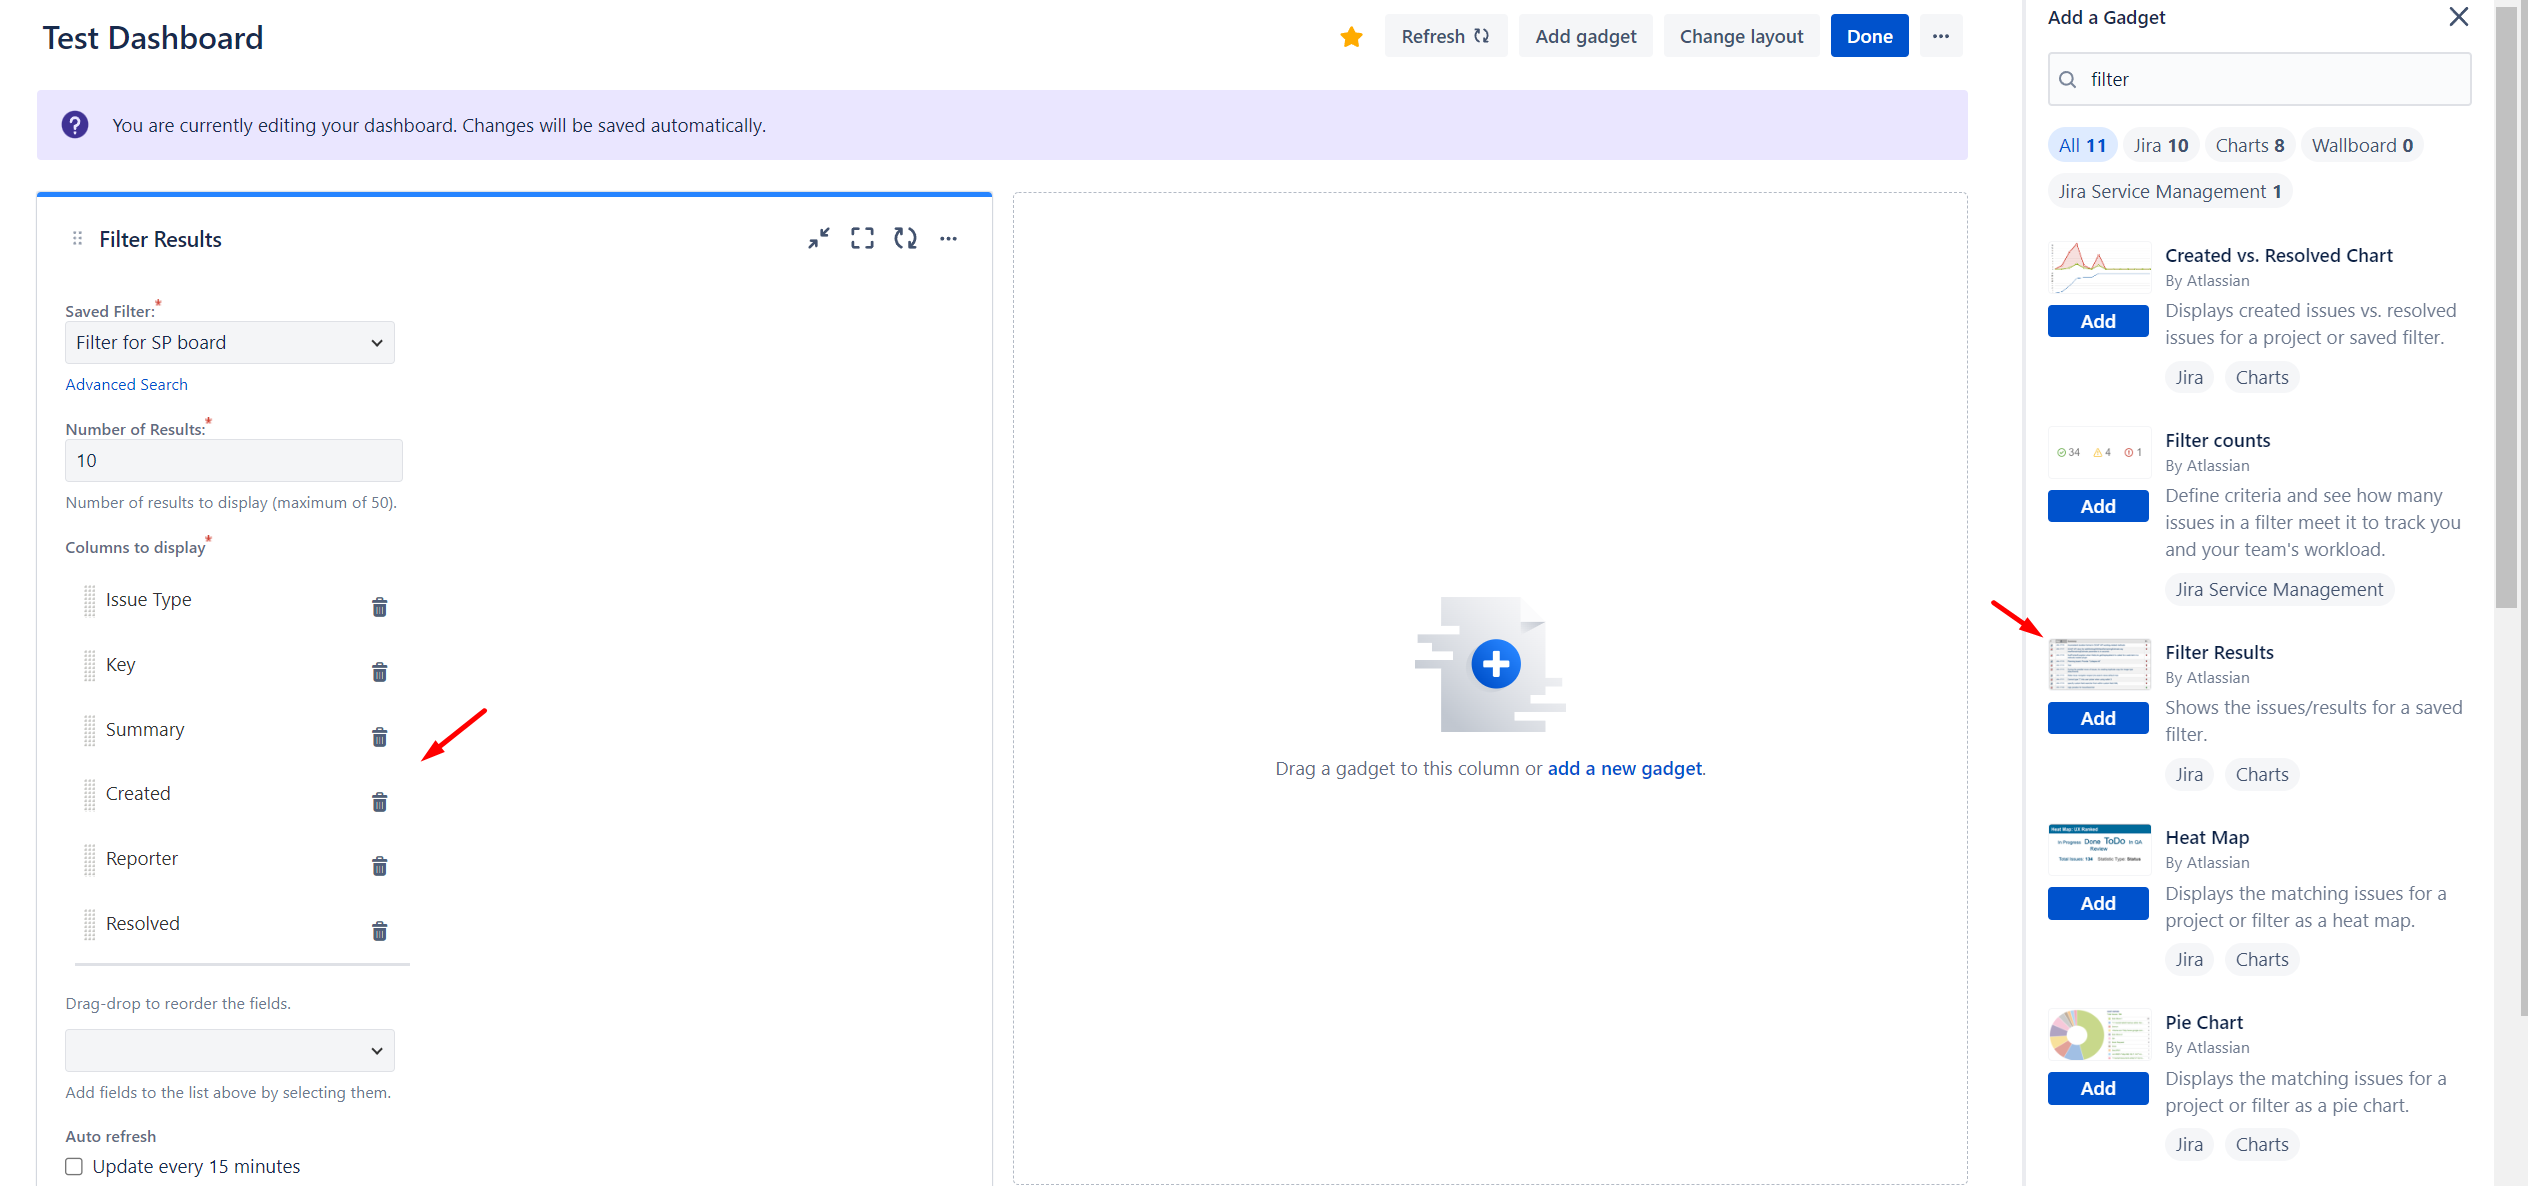Open the Filter Results gadget options menu
This screenshot has width=2528, height=1186.
949,238
